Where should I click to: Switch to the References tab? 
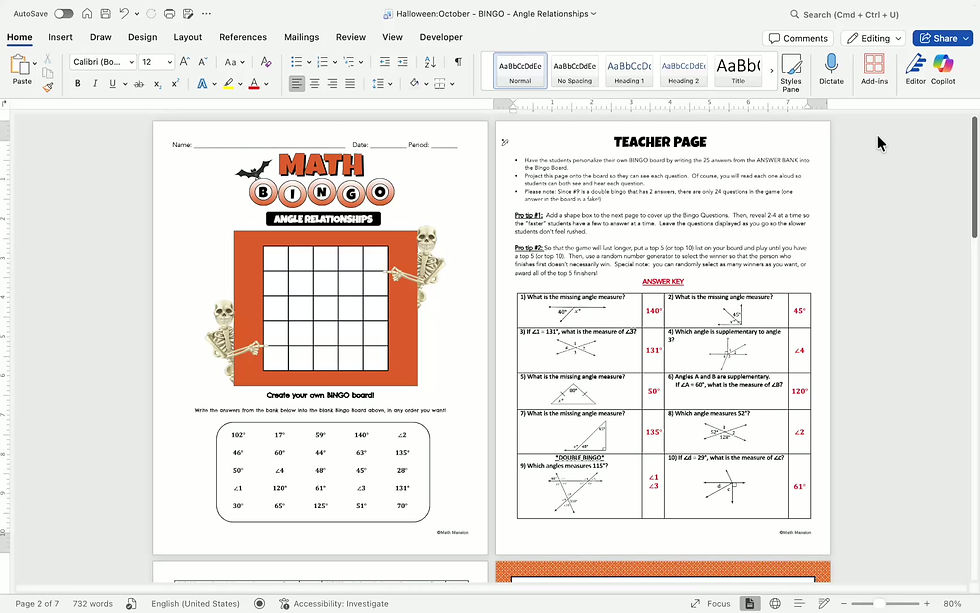coord(243,37)
